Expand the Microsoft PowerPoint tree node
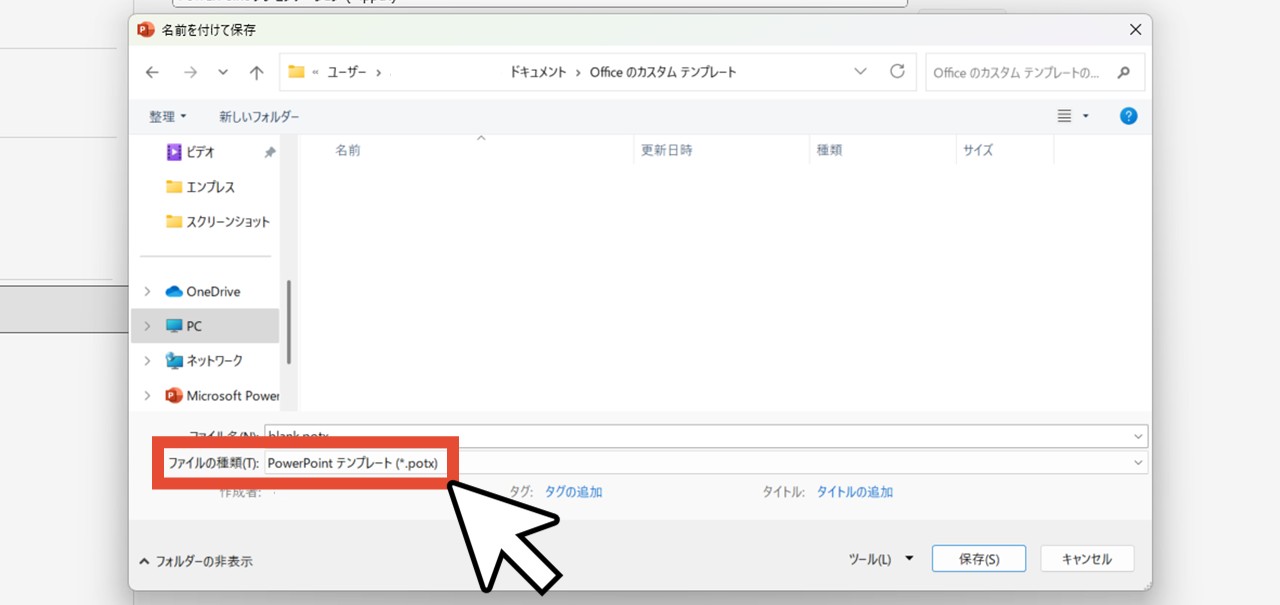The height and width of the screenshot is (605, 1280). 148,395
